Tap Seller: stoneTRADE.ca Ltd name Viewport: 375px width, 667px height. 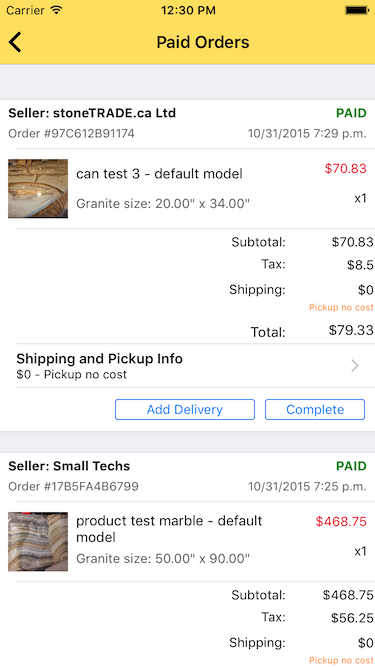(92, 113)
